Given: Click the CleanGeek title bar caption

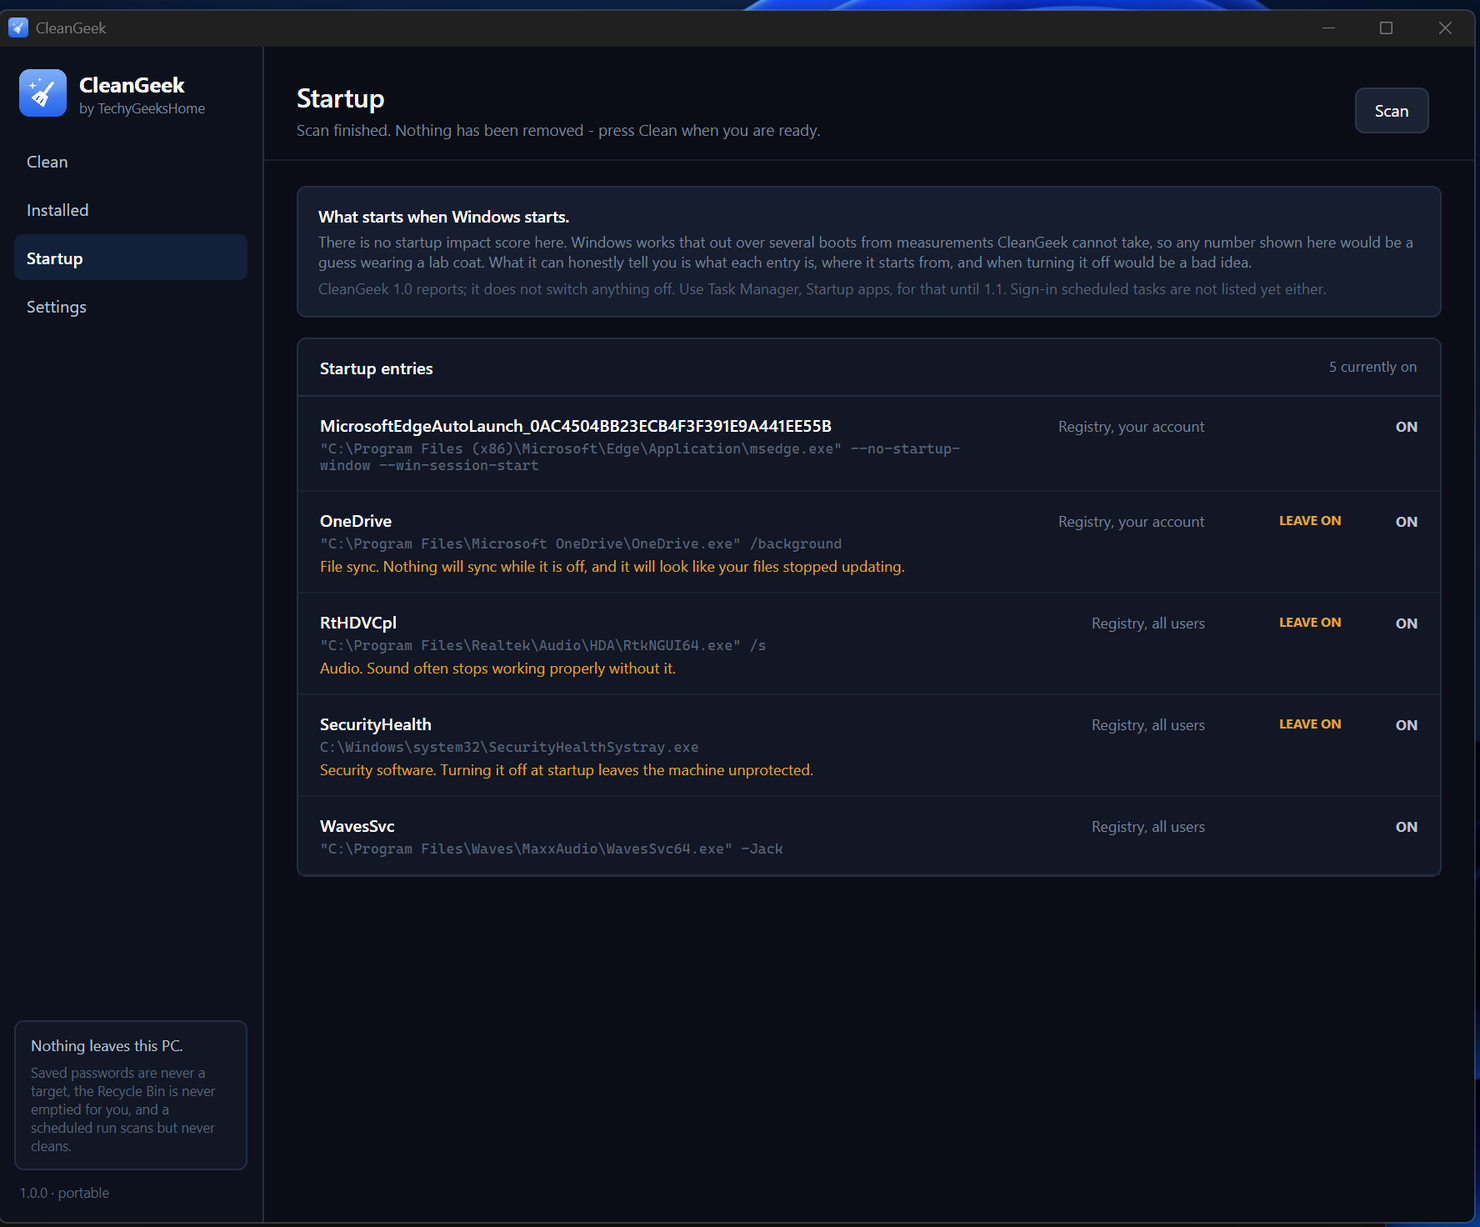Looking at the screenshot, I should point(71,28).
